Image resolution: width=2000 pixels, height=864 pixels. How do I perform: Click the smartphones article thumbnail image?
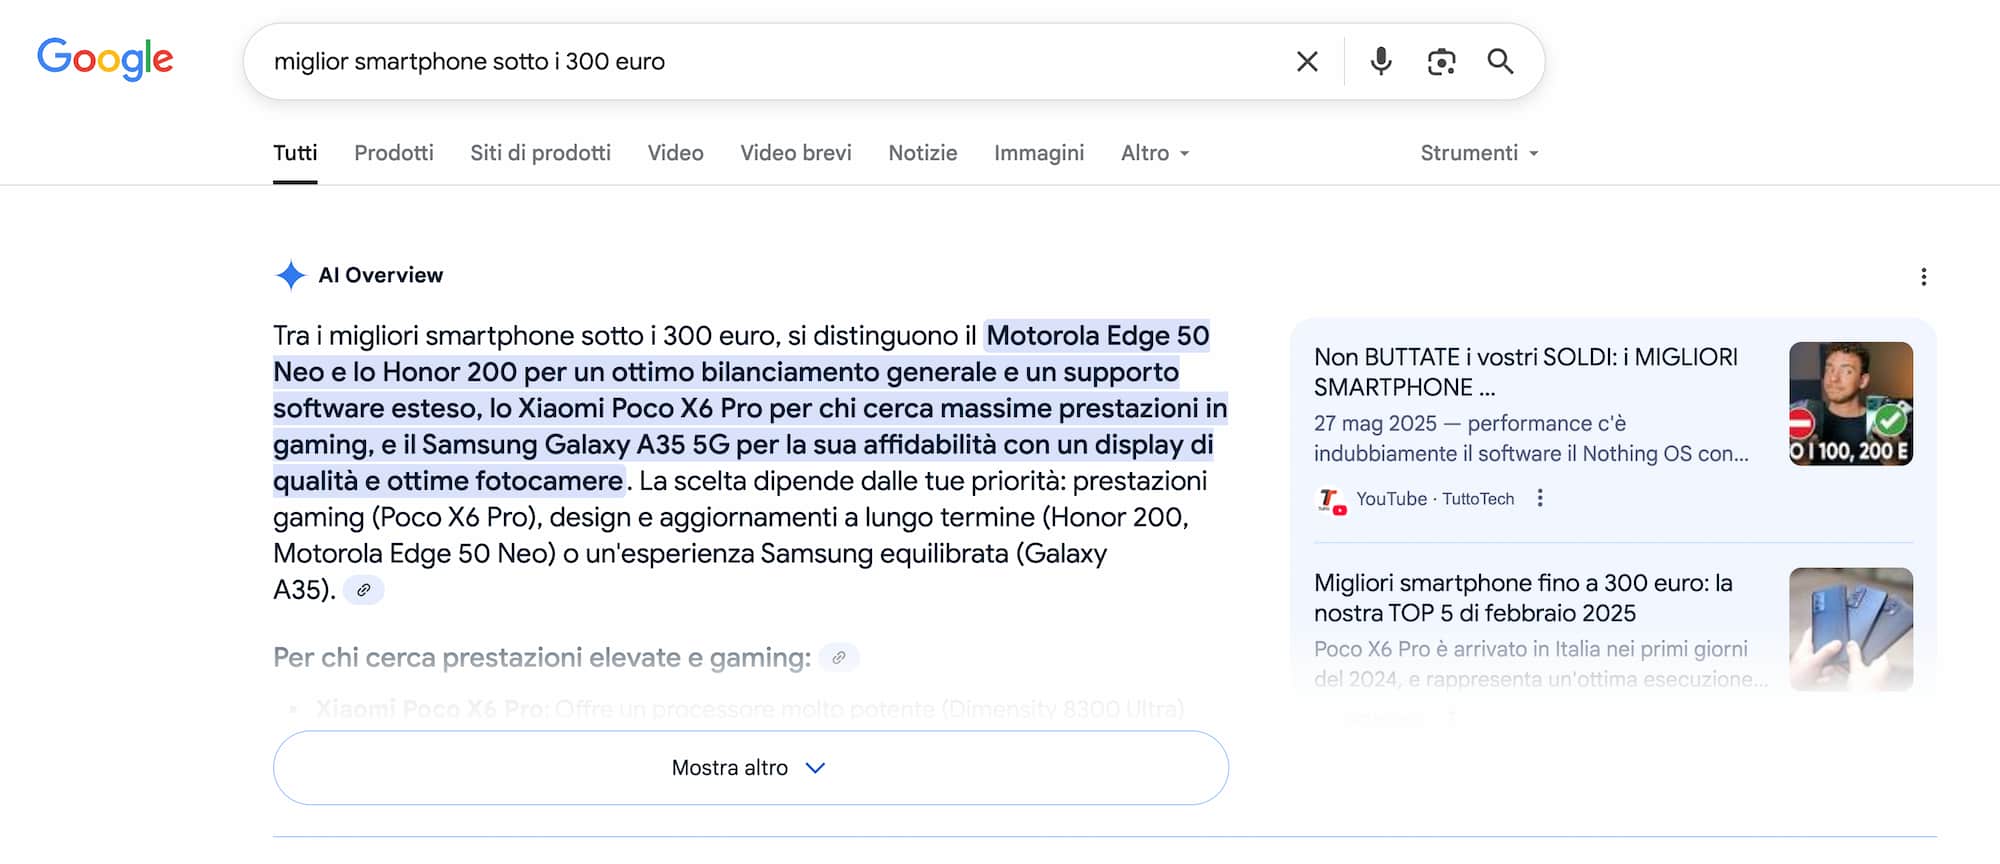click(x=1851, y=629)
